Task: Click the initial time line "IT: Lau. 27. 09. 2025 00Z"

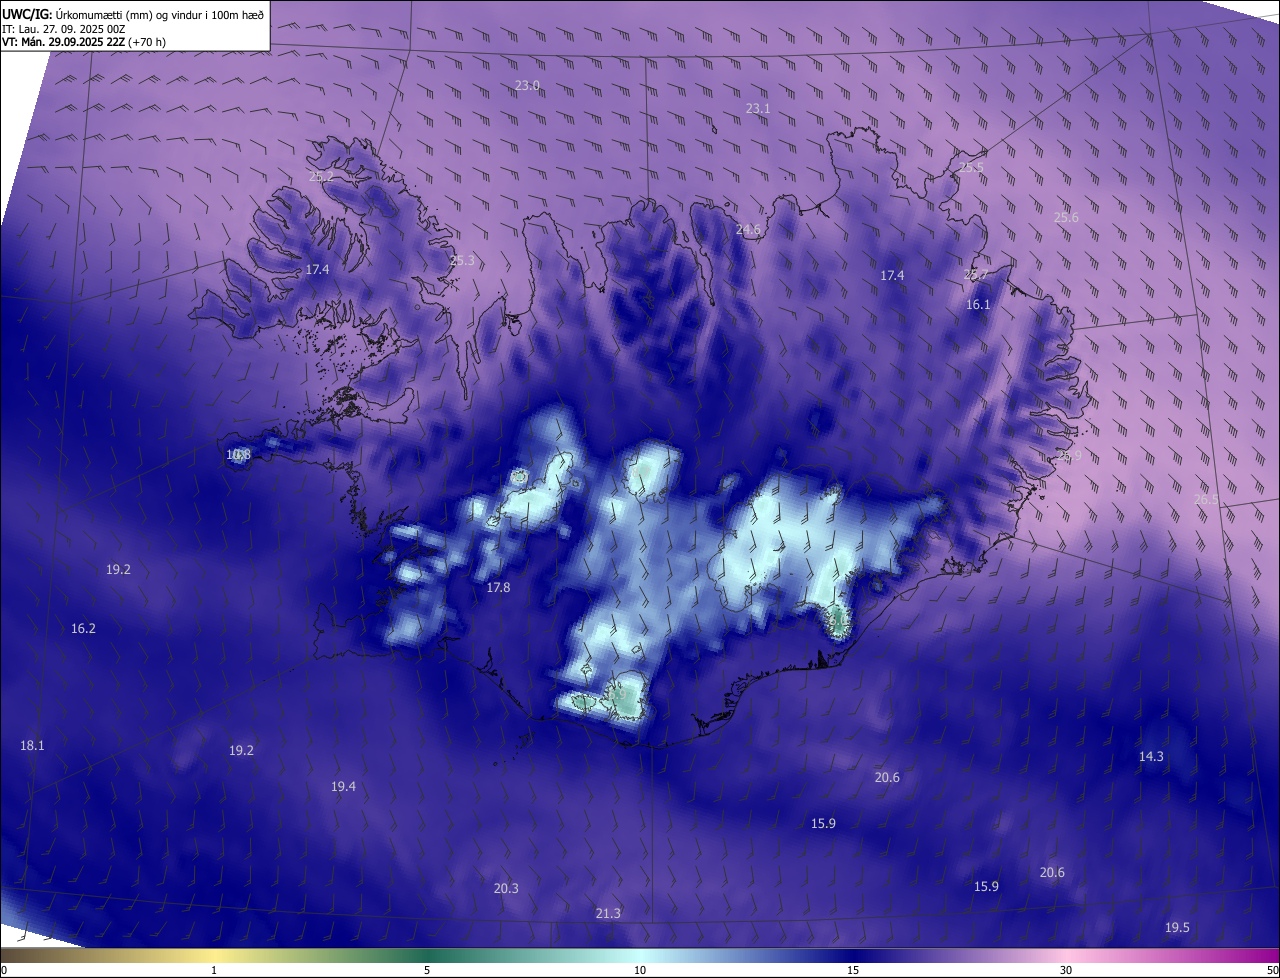Action: 62,28
